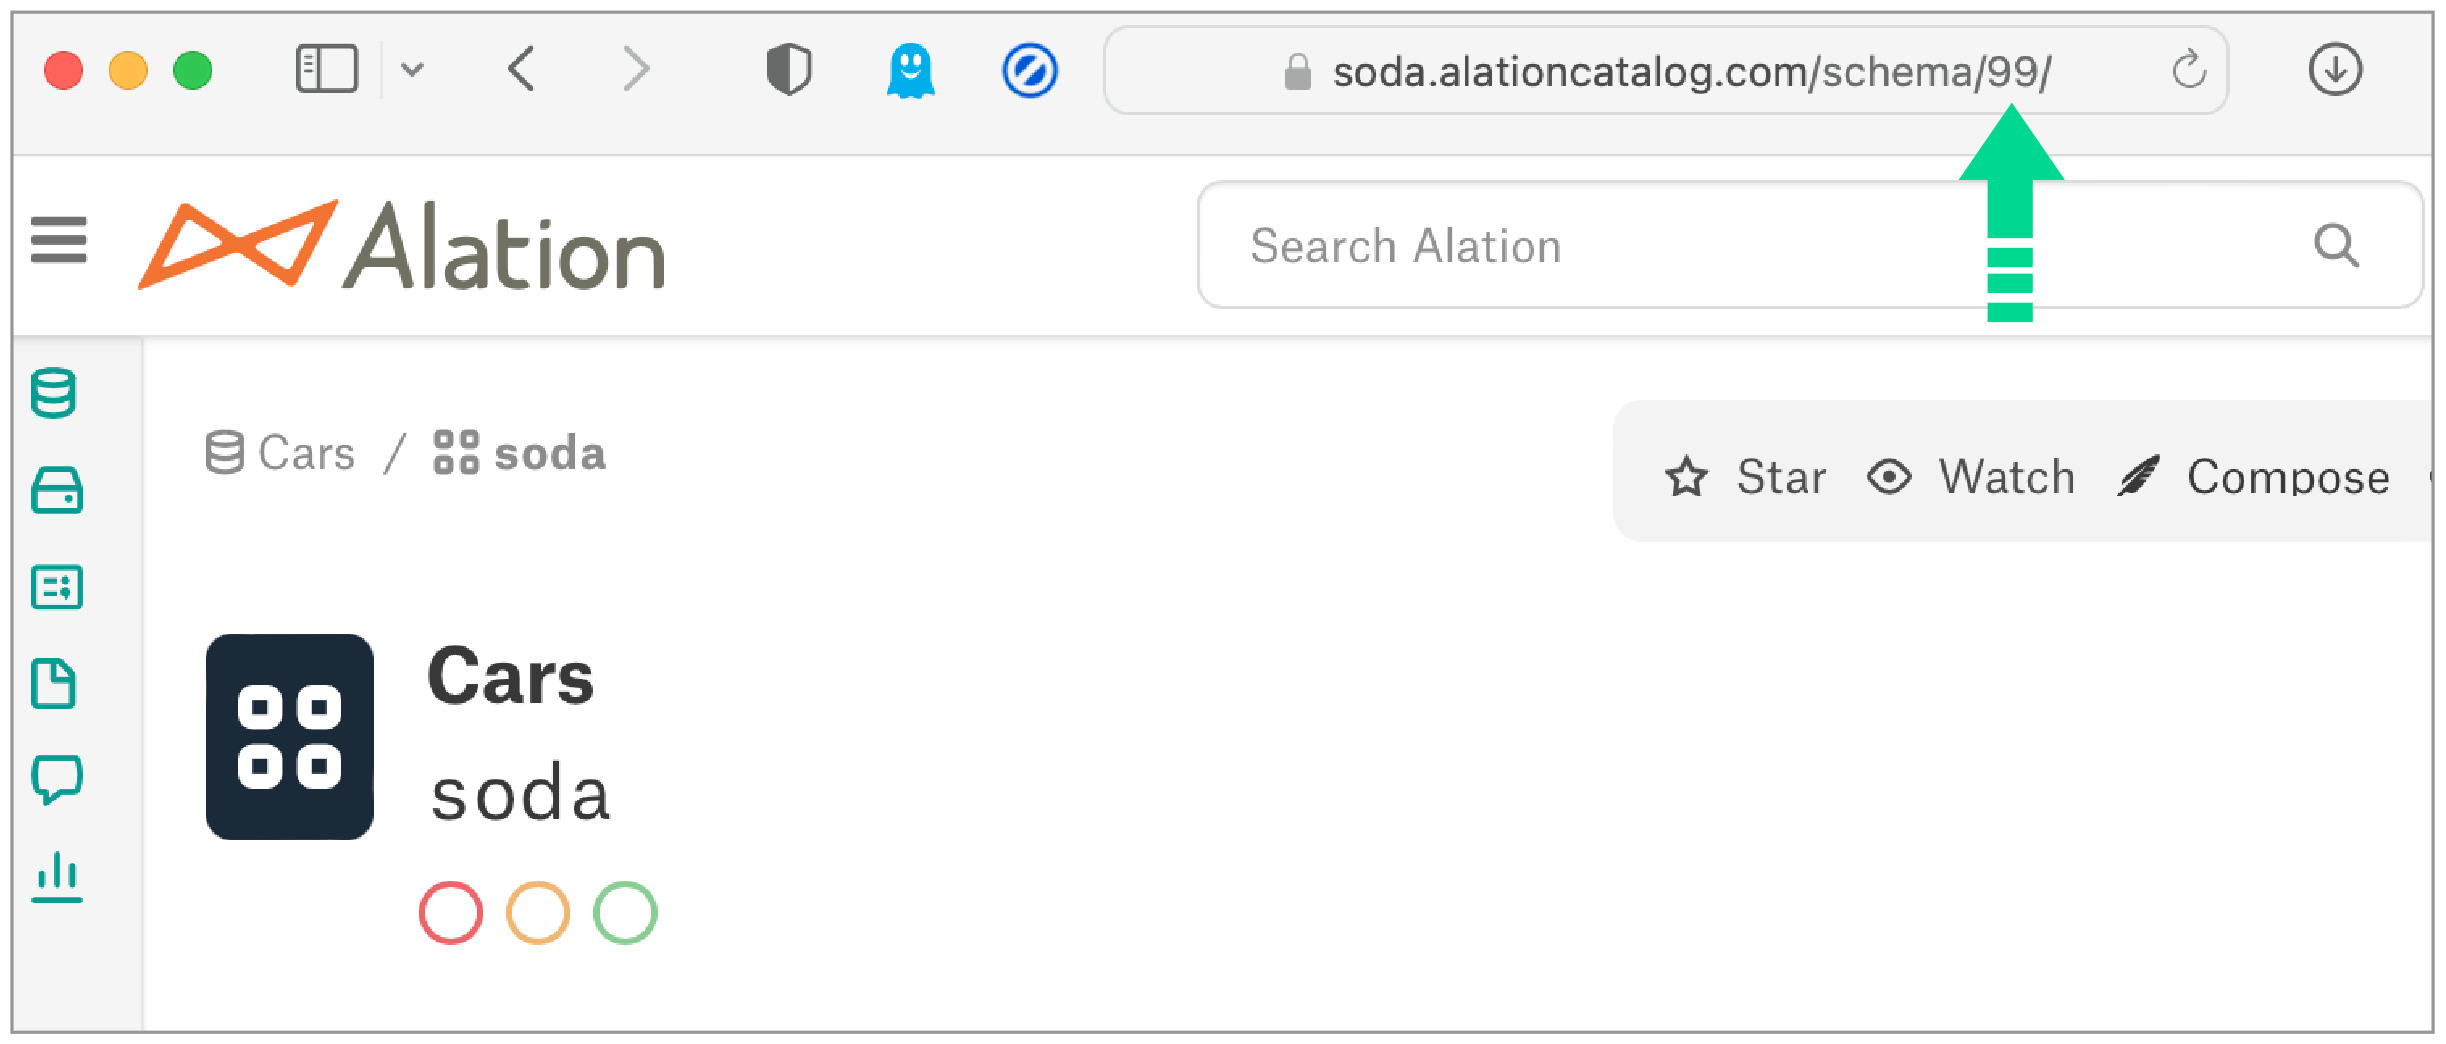2446x1044 pixels.
Task: Expand the sidebar dropdown chevron in Safari
Action: pos(412,70)
